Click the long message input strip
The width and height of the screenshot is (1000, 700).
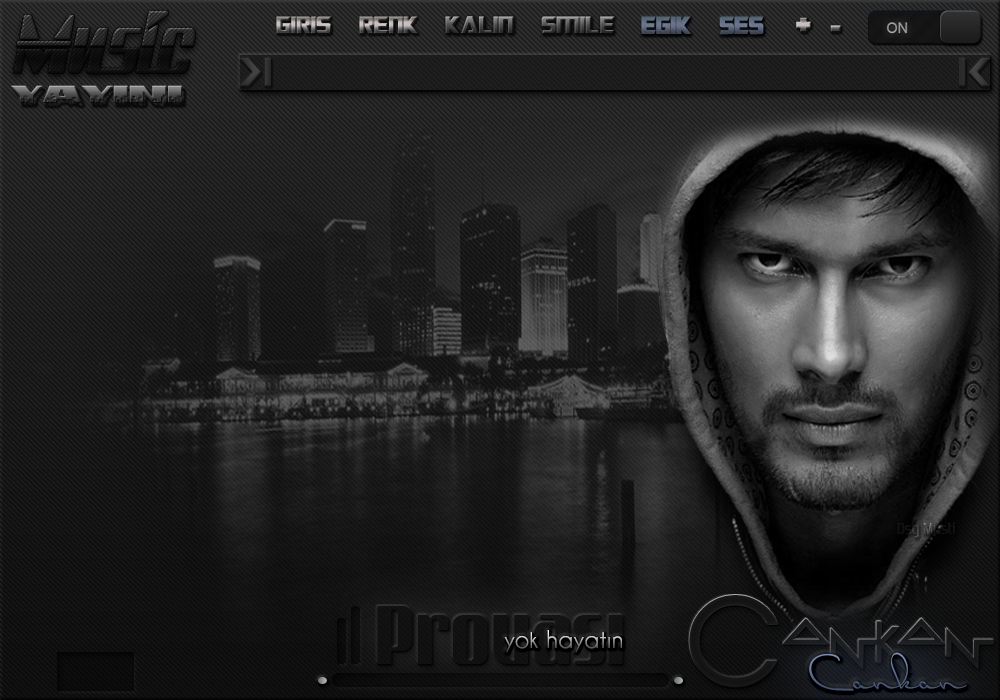614,72
